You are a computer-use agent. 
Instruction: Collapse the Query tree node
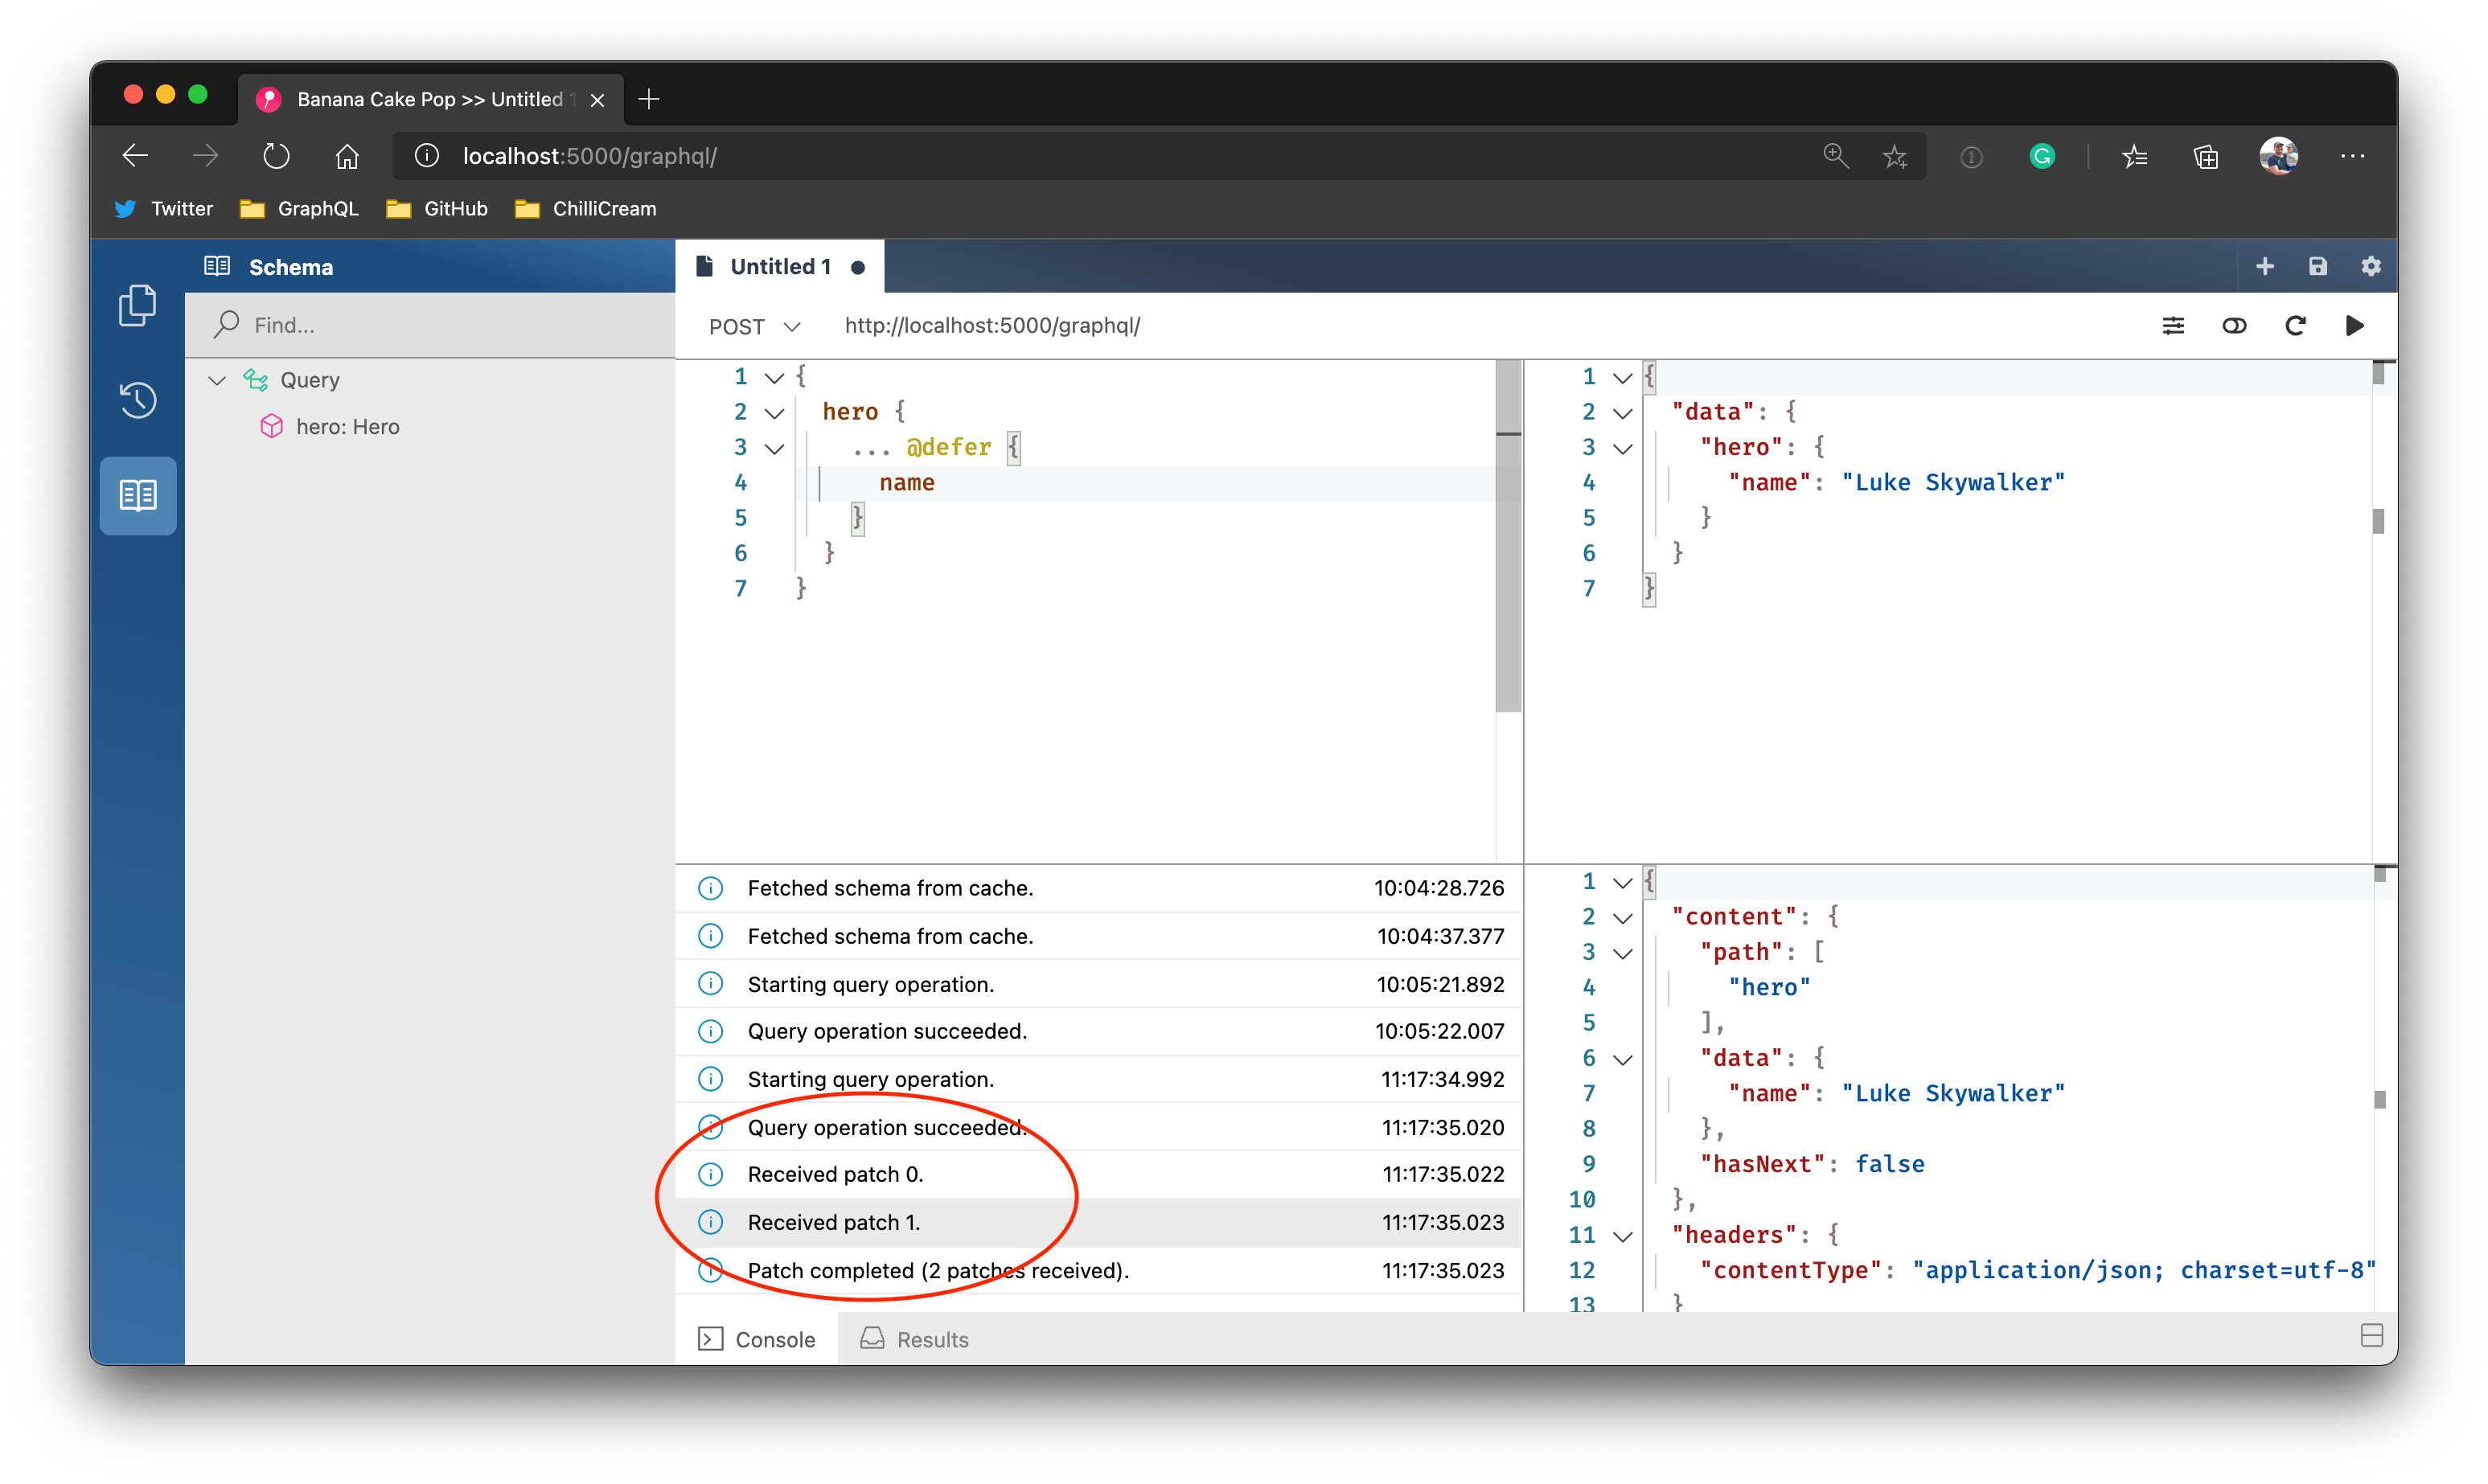(x=217, y=380)
